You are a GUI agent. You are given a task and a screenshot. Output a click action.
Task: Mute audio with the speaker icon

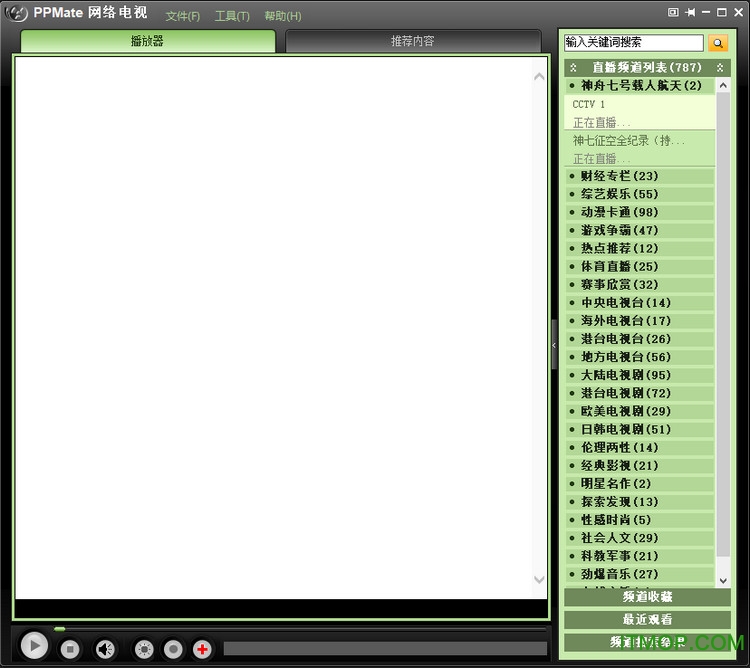point(105,649)
